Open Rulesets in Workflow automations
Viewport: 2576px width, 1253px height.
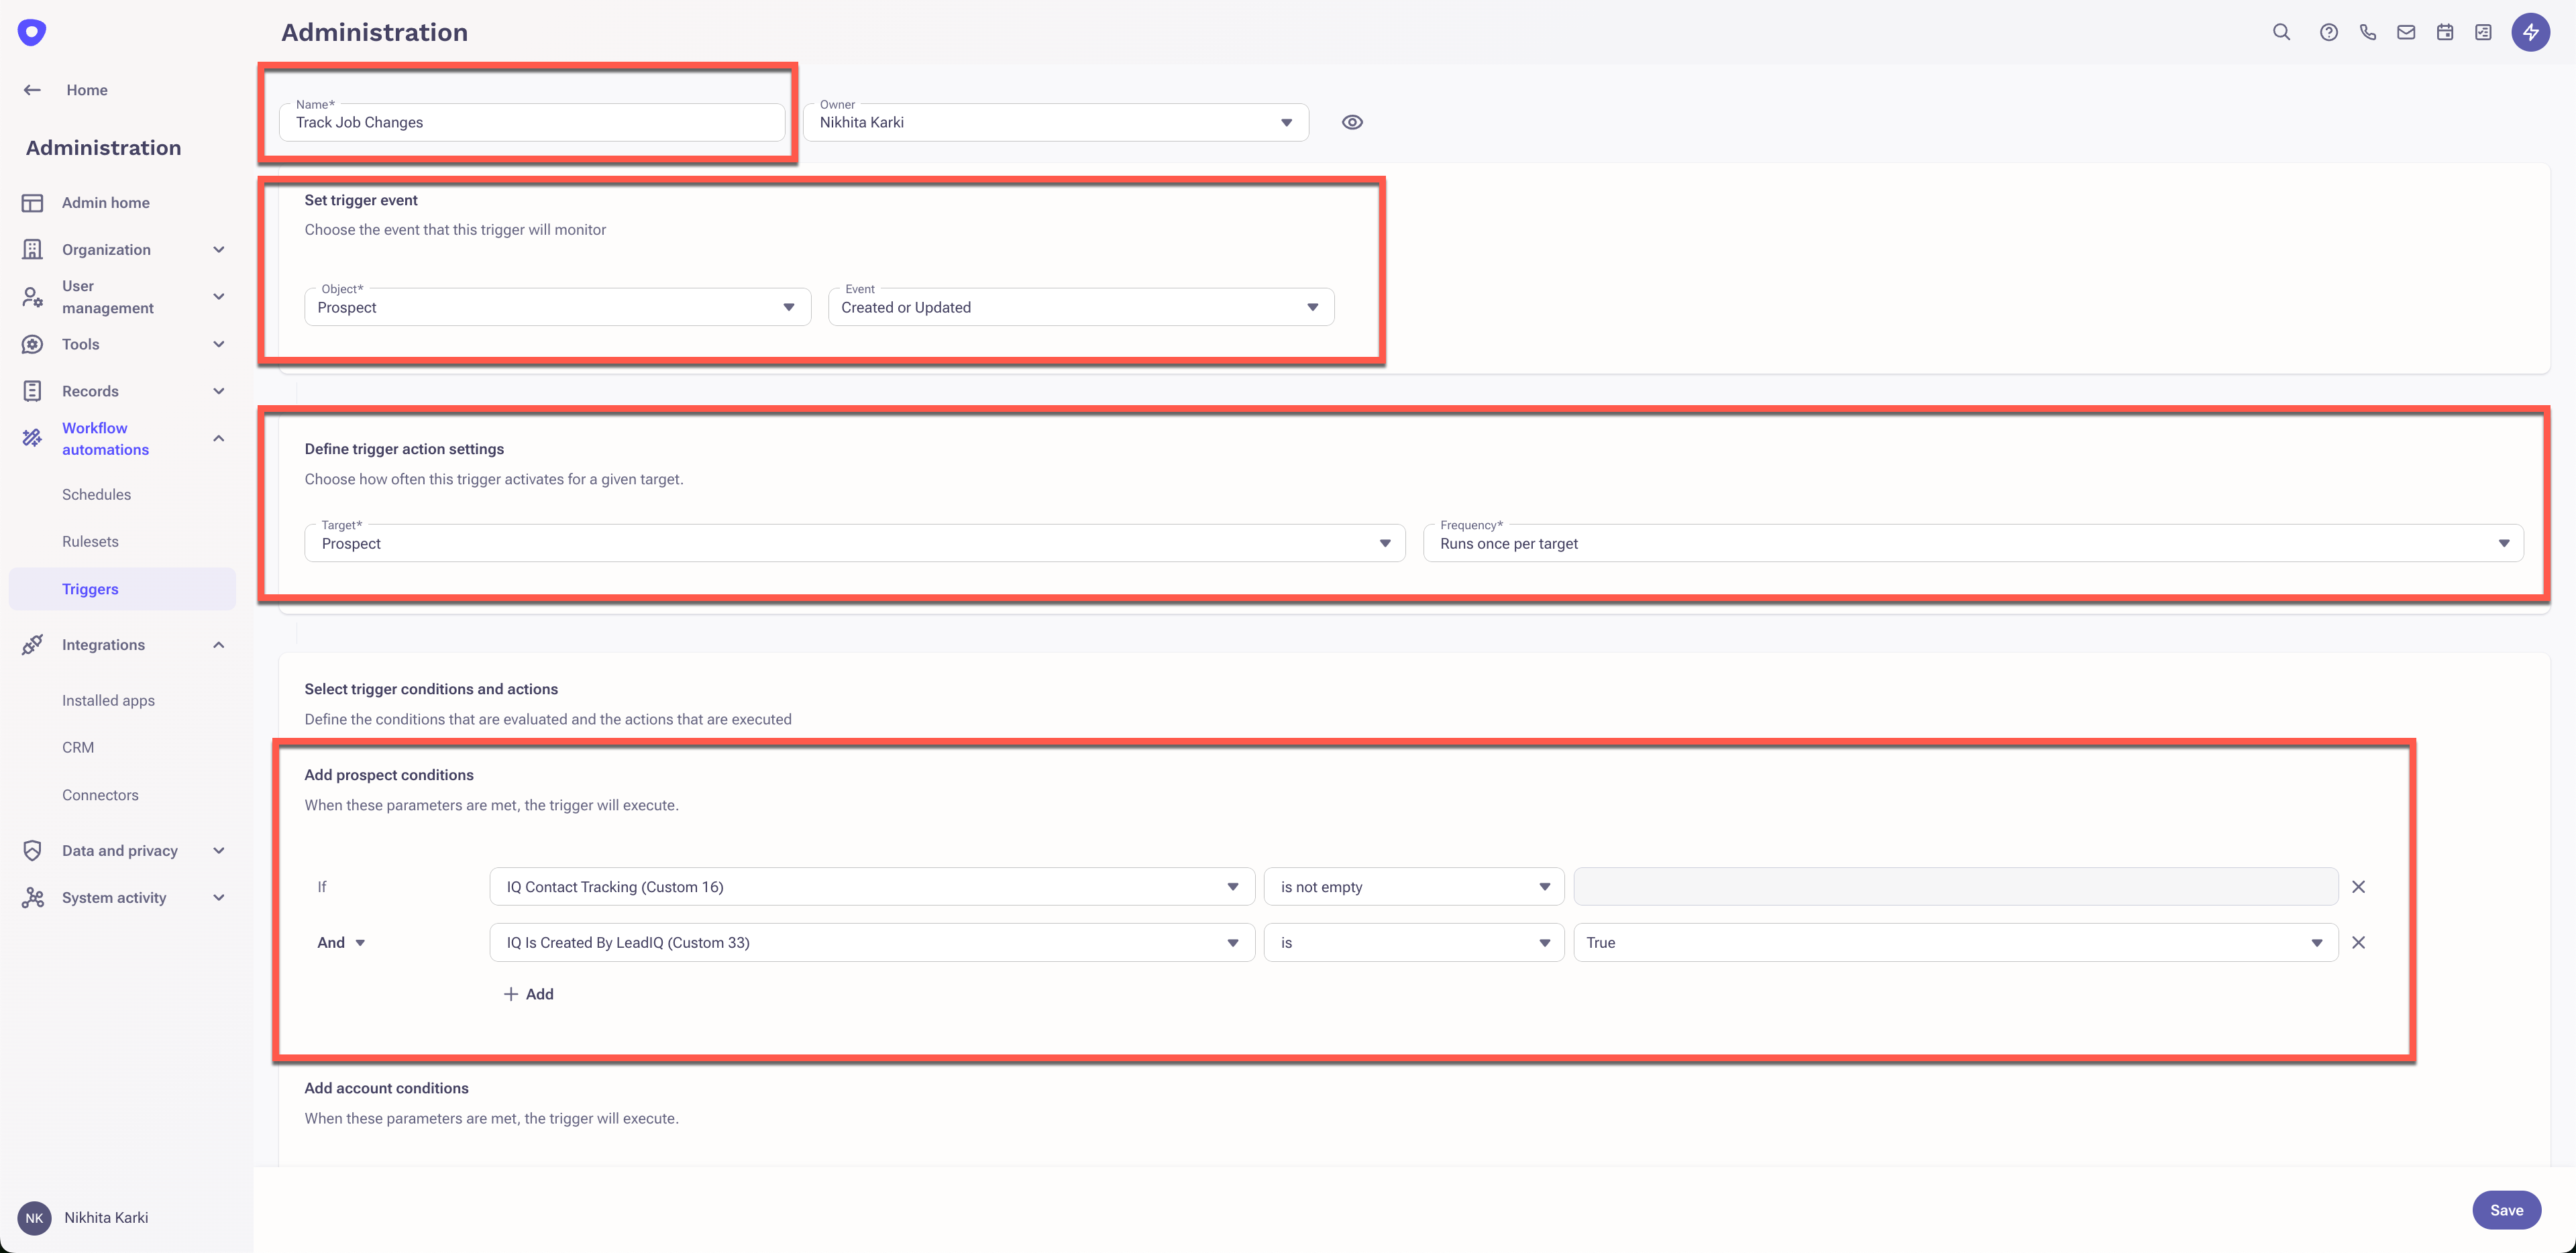pyautogui.click(x=90, y=541)
